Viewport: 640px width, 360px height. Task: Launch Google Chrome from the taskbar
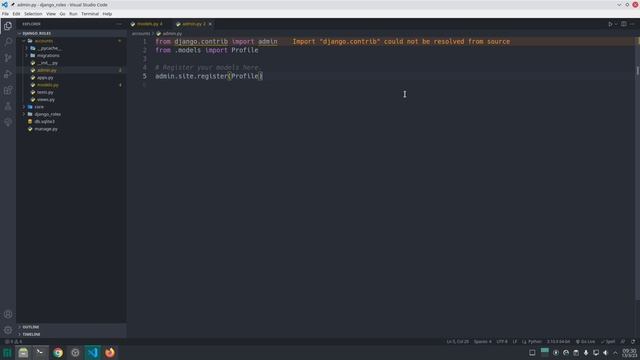(x=58, y=353)
